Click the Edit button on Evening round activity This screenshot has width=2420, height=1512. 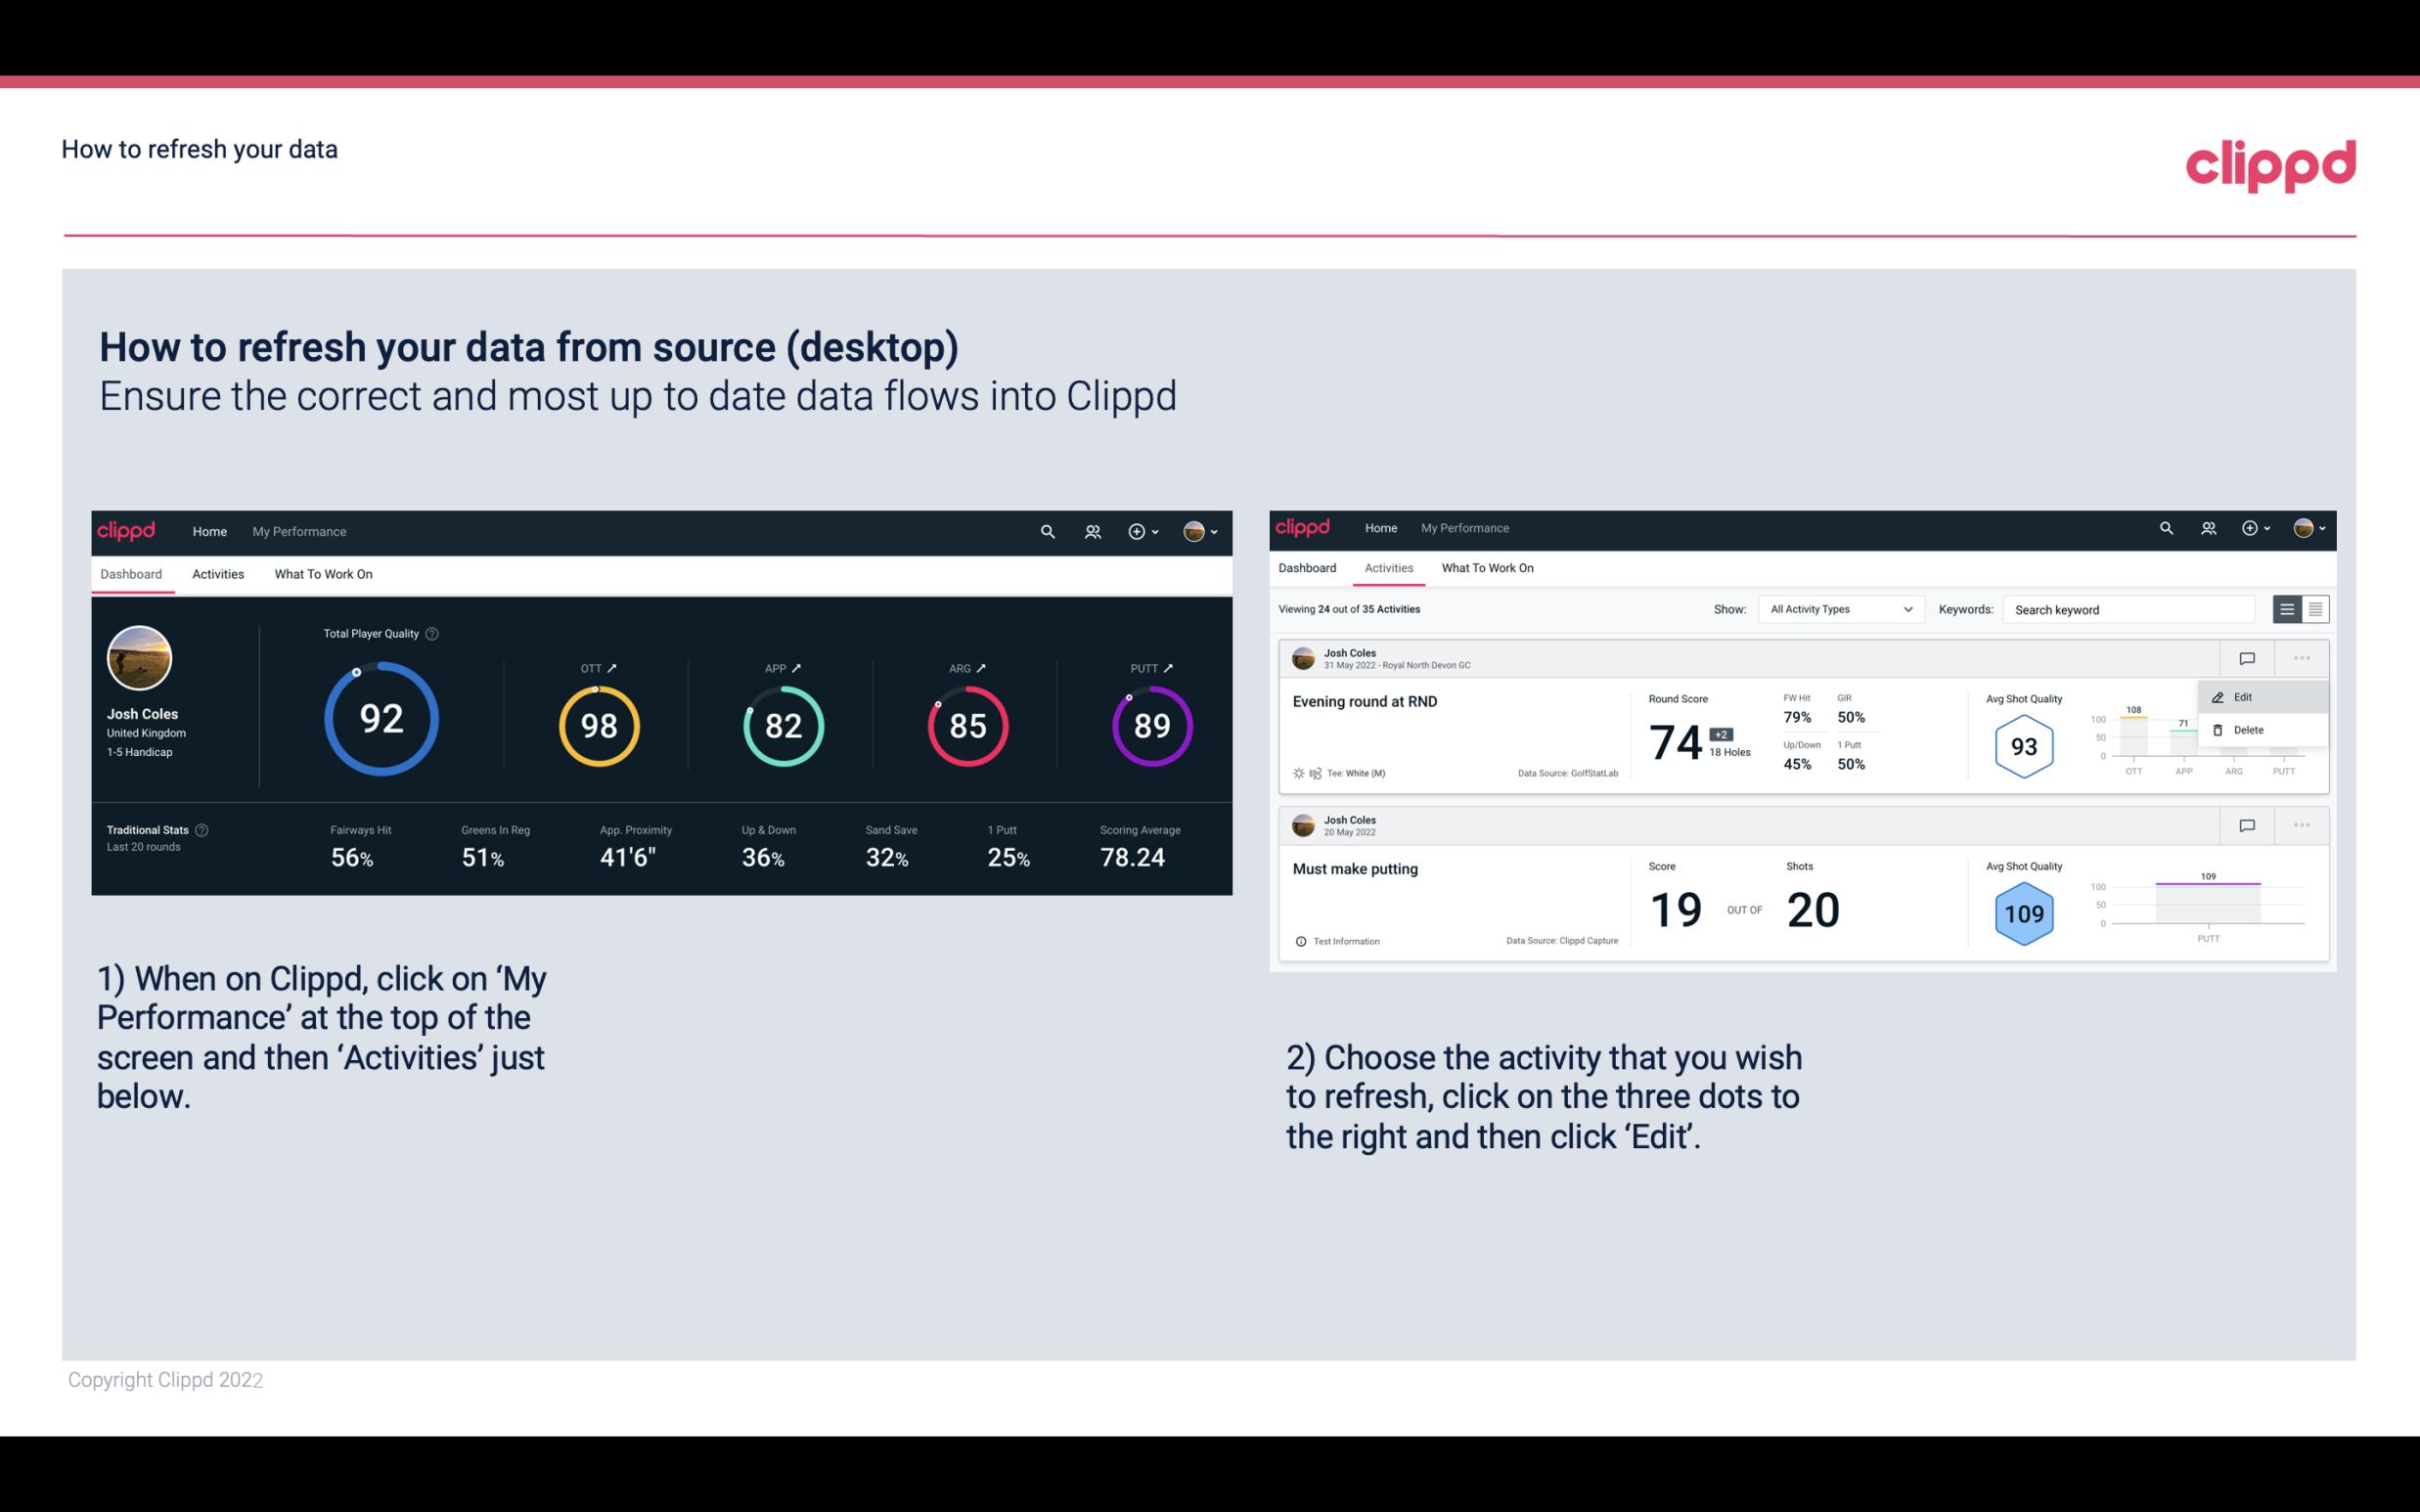point(2246,696)
